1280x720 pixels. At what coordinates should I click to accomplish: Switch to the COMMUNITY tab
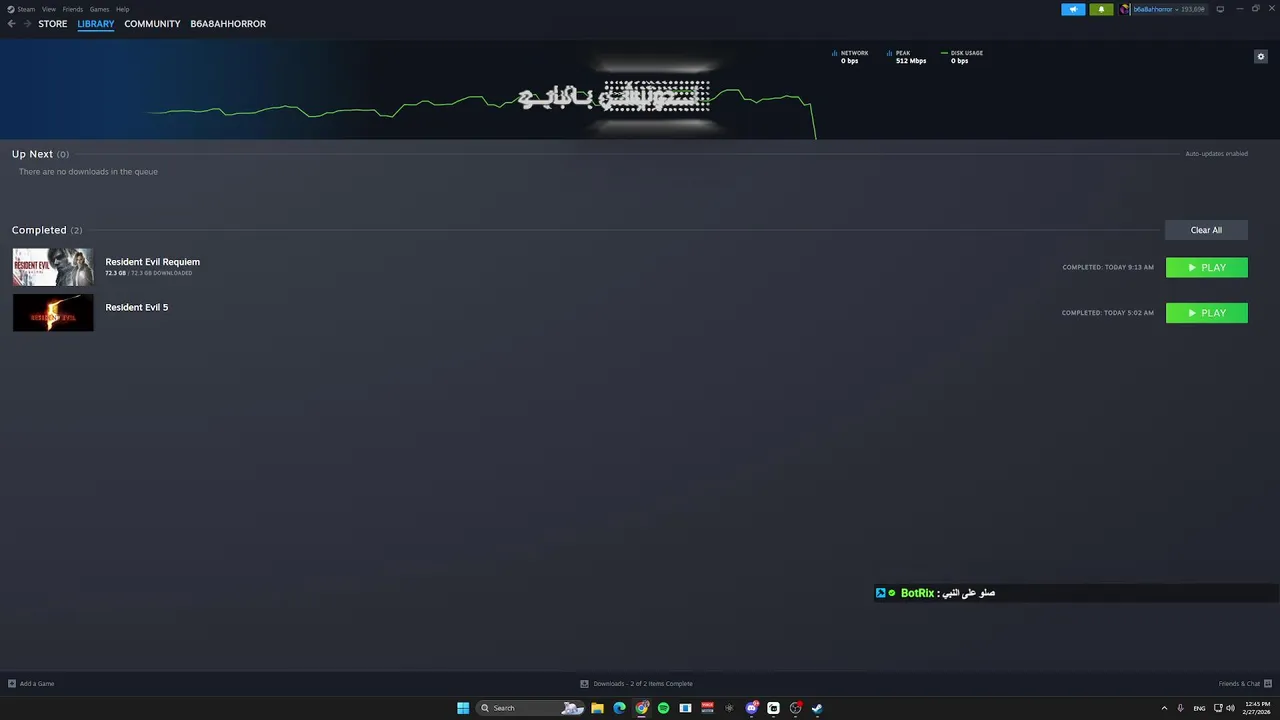pos(152,24)
